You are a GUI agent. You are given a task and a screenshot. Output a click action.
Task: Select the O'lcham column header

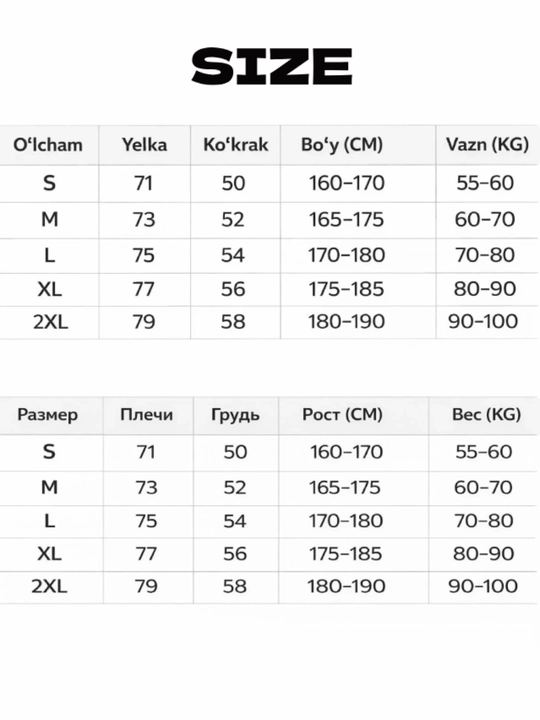click(x=48, y=145)
